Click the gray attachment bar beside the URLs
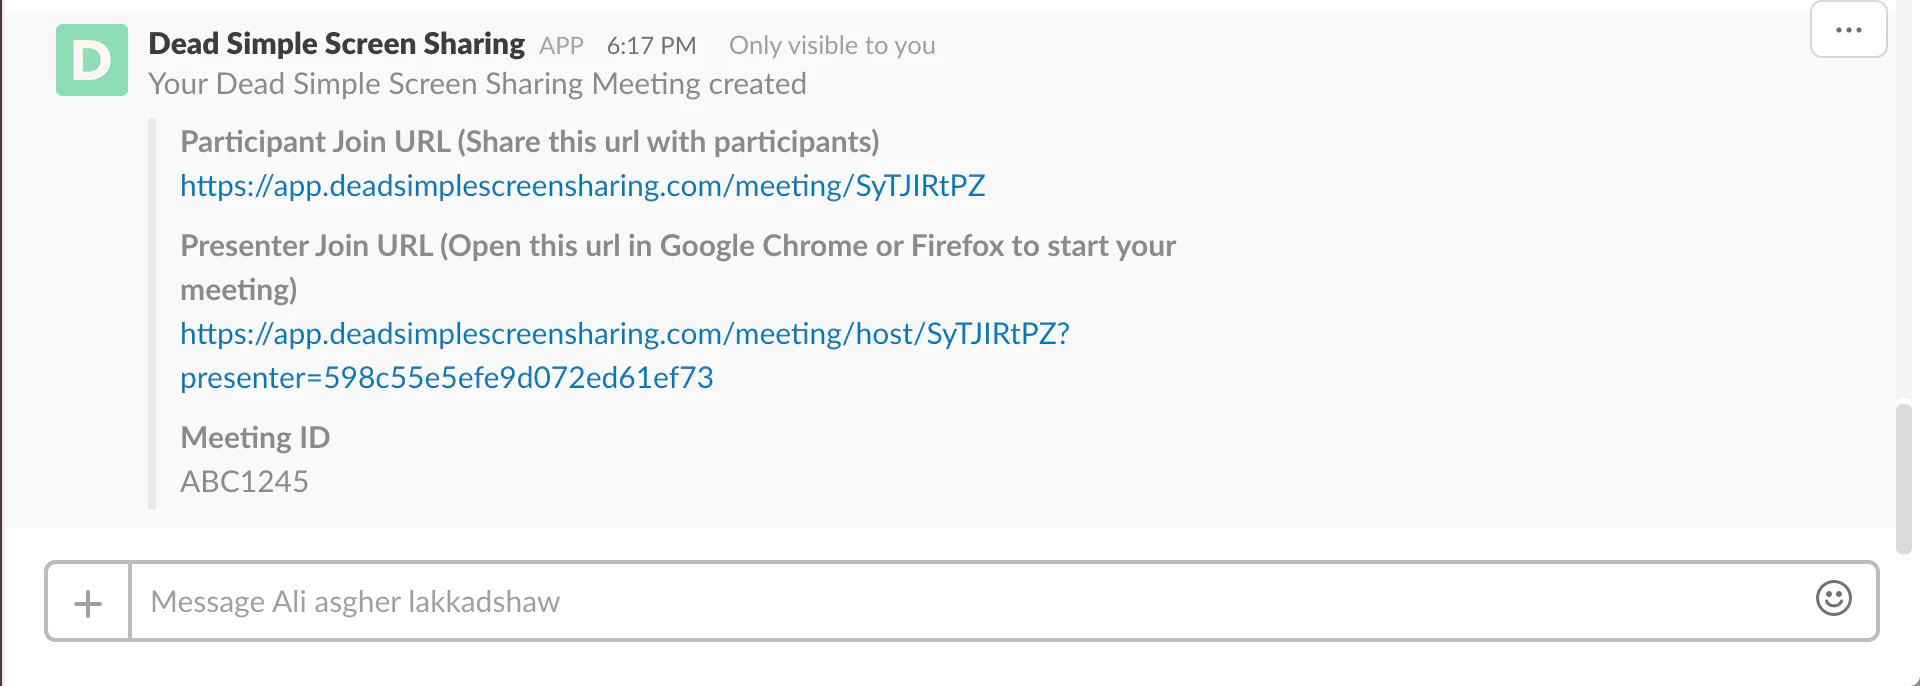 [x=152, y=314]
